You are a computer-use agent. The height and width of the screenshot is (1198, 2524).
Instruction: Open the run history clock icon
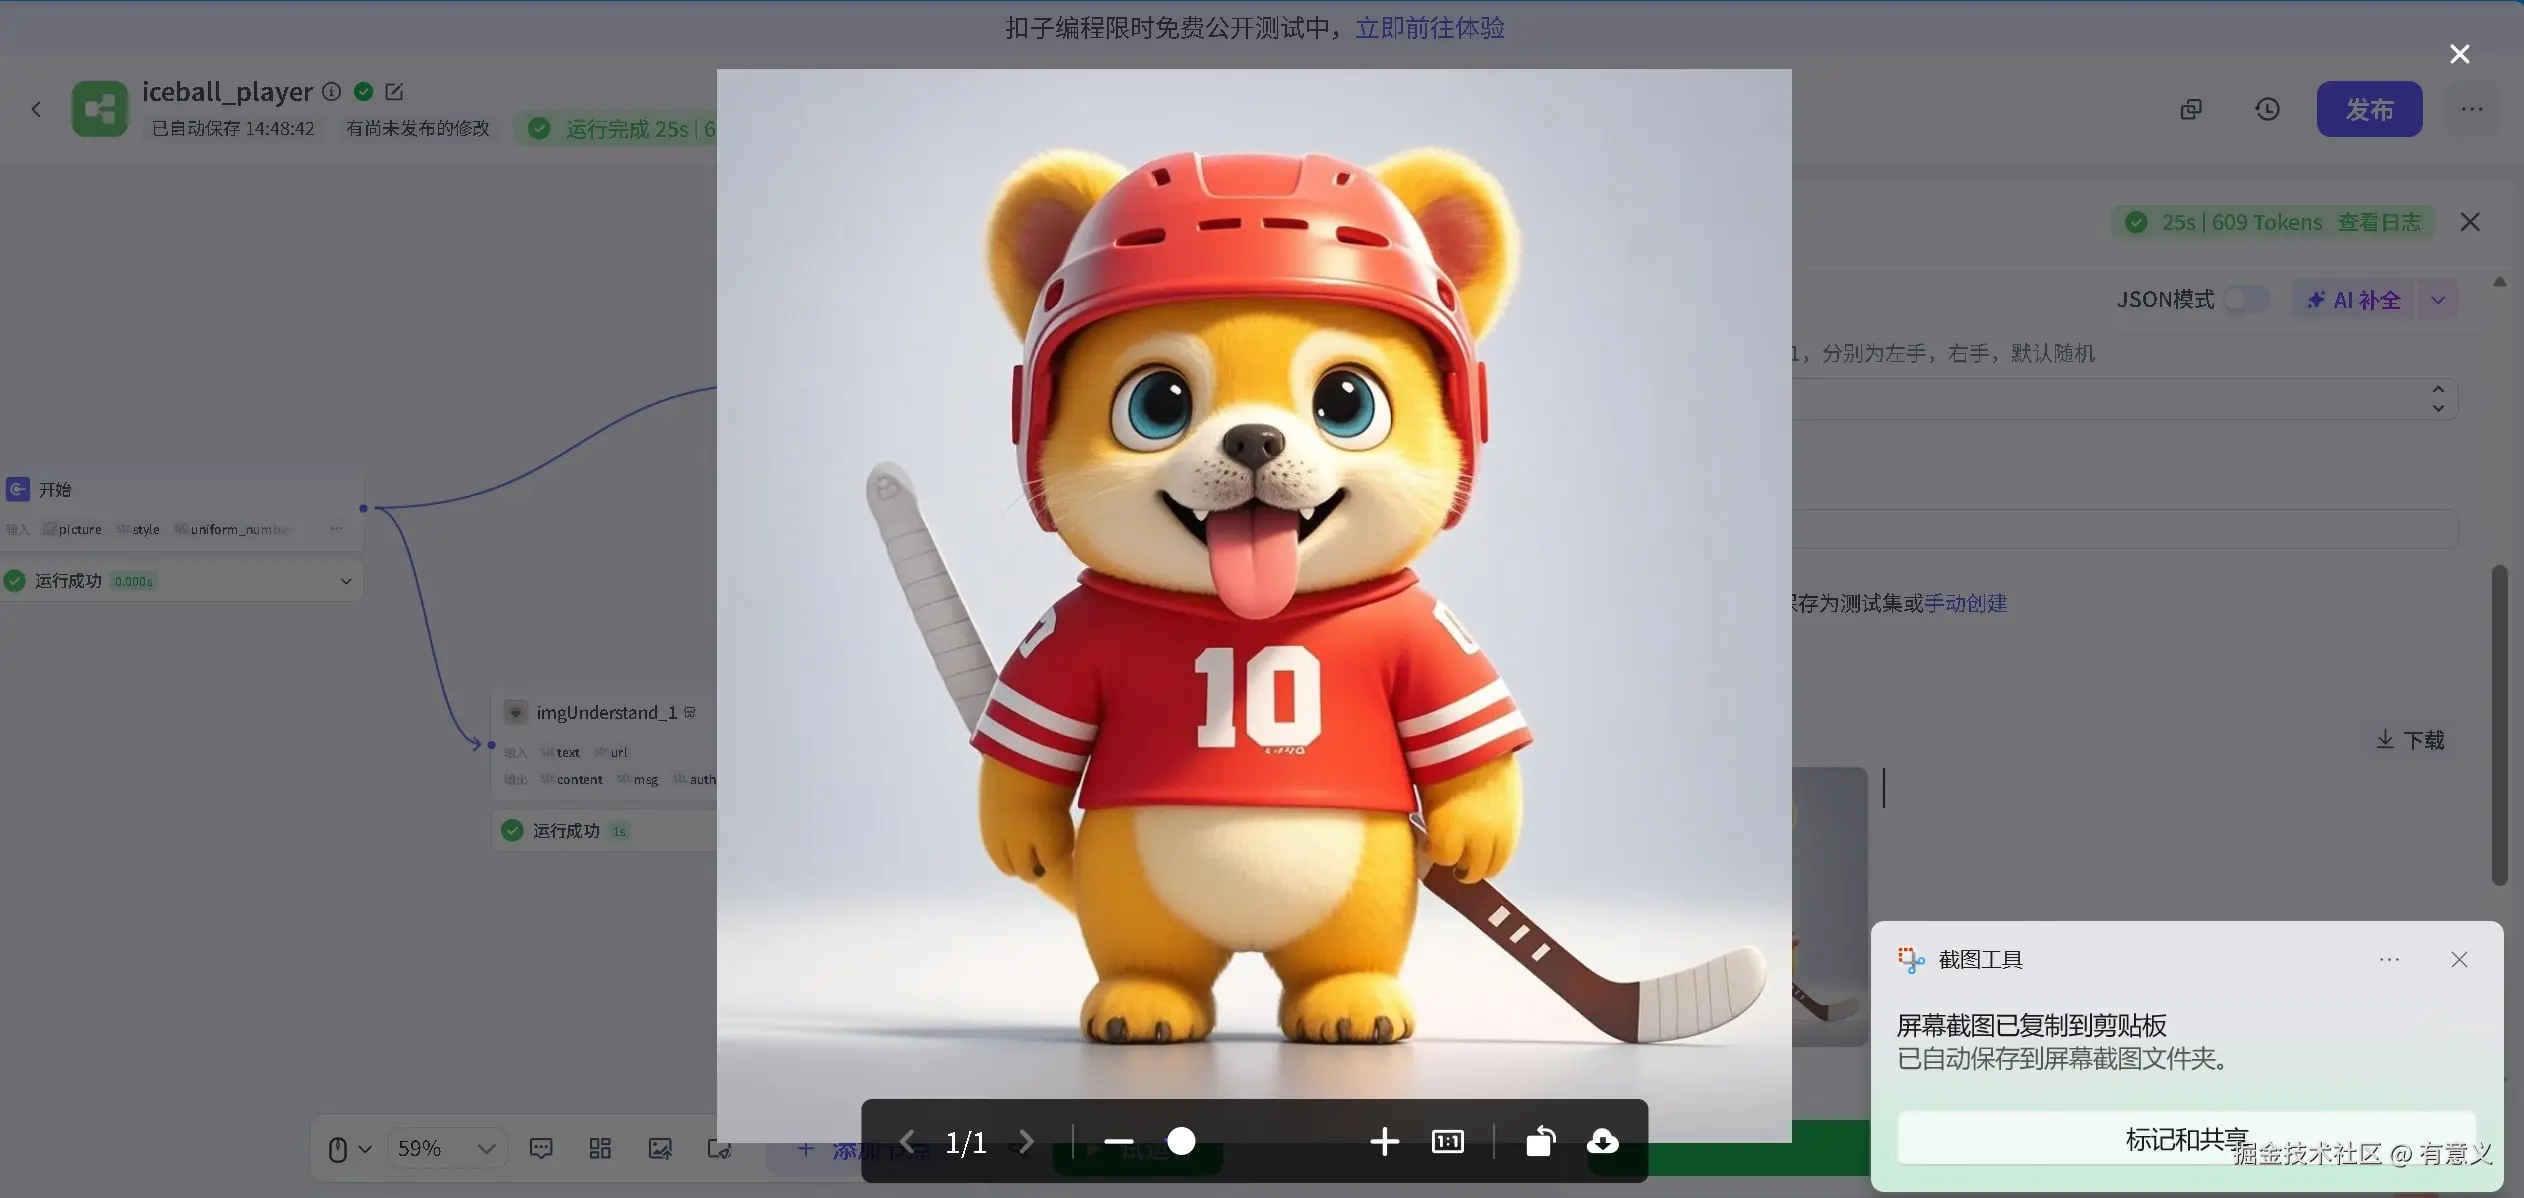pos(2267,109)
